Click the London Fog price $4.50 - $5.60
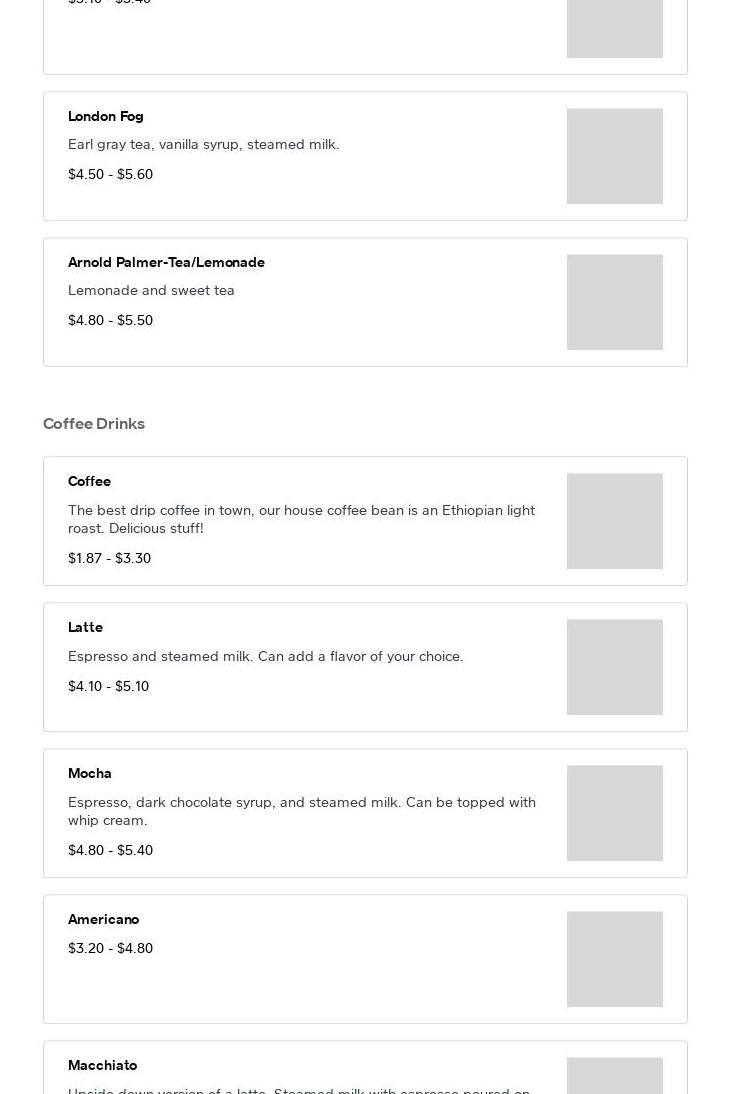730x1094 pixels. click(110, 174)
